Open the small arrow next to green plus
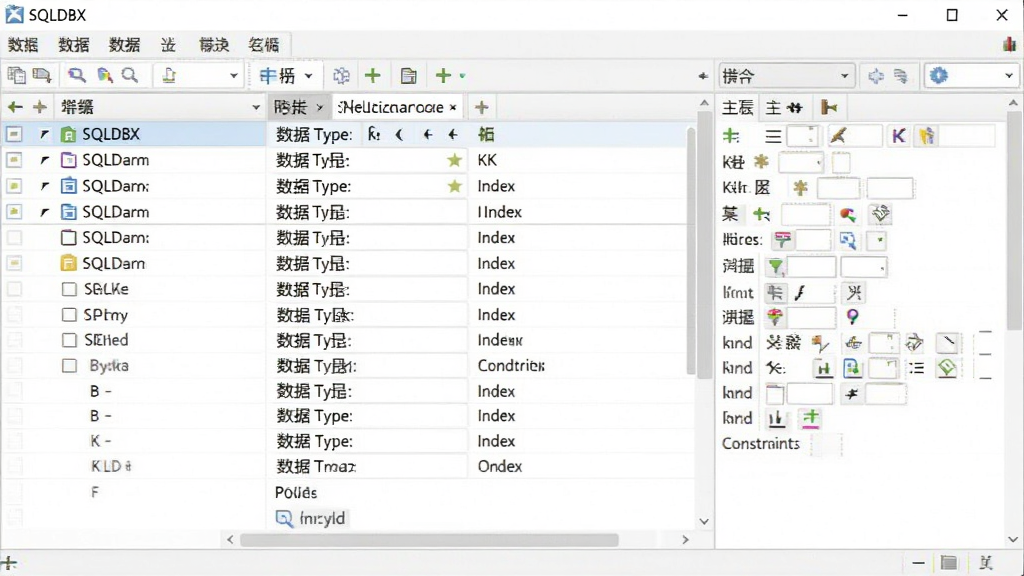The width and height of the screenshot is (1024, 576). click(x=462, y=76)
